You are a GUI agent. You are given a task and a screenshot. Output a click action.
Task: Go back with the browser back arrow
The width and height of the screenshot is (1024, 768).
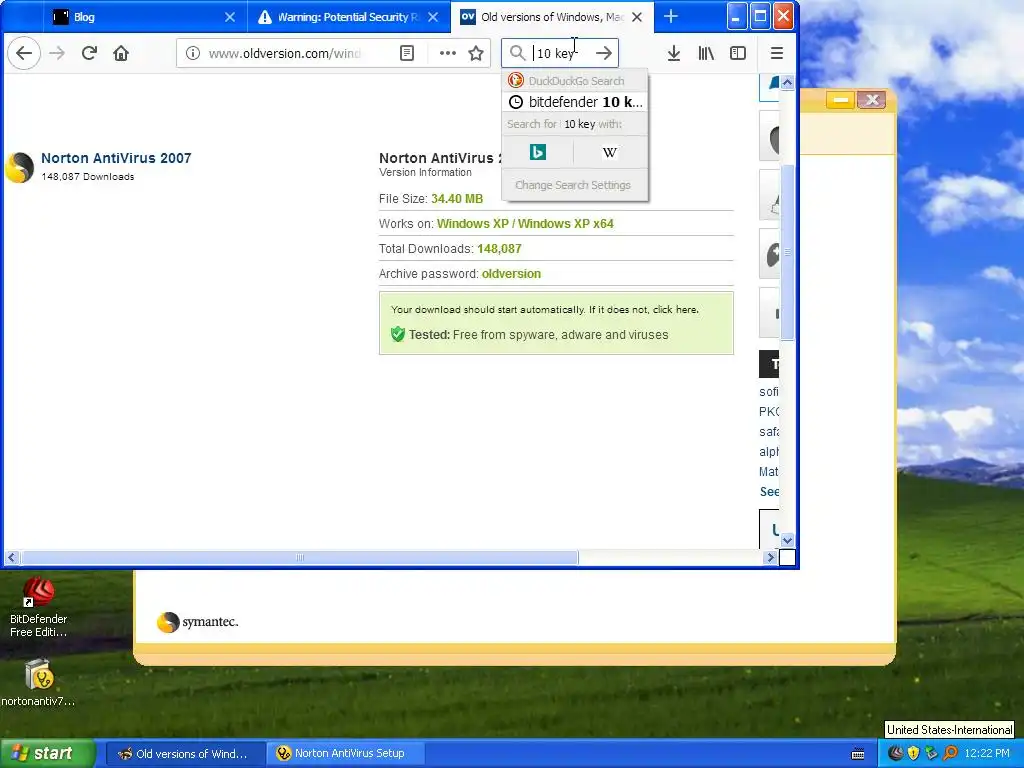click(x=24, y=53)
